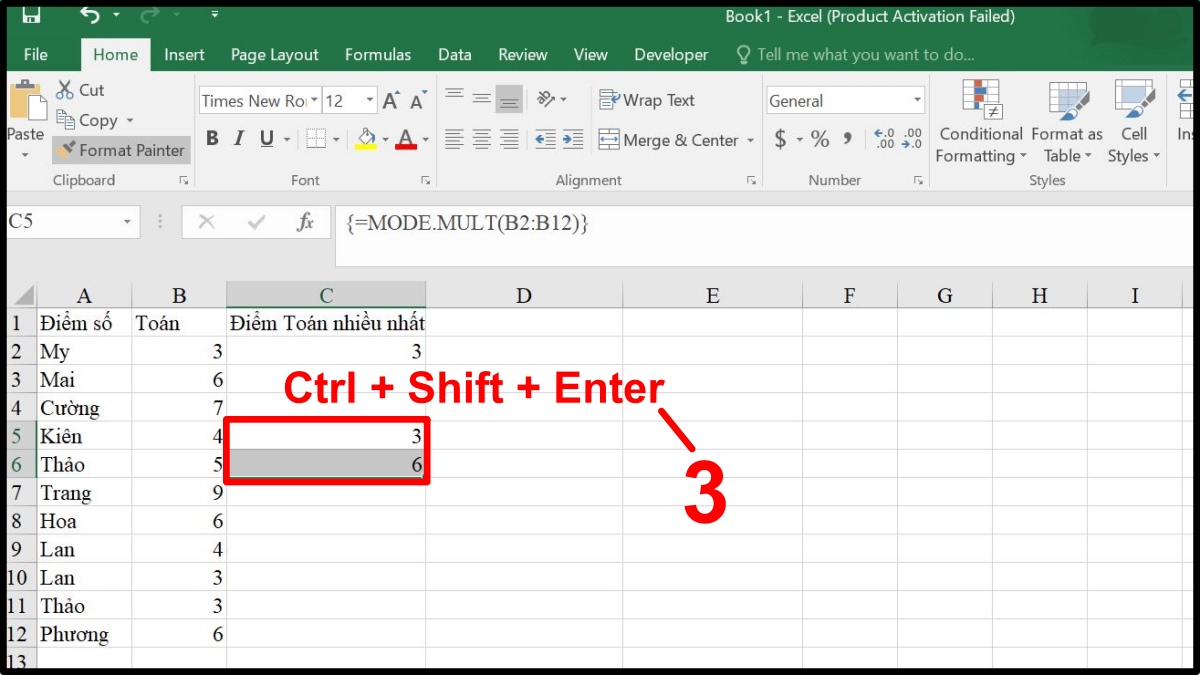This screenshot has width=1200, height=675.
Task: Select Middle Align icon
Action: 481,98
